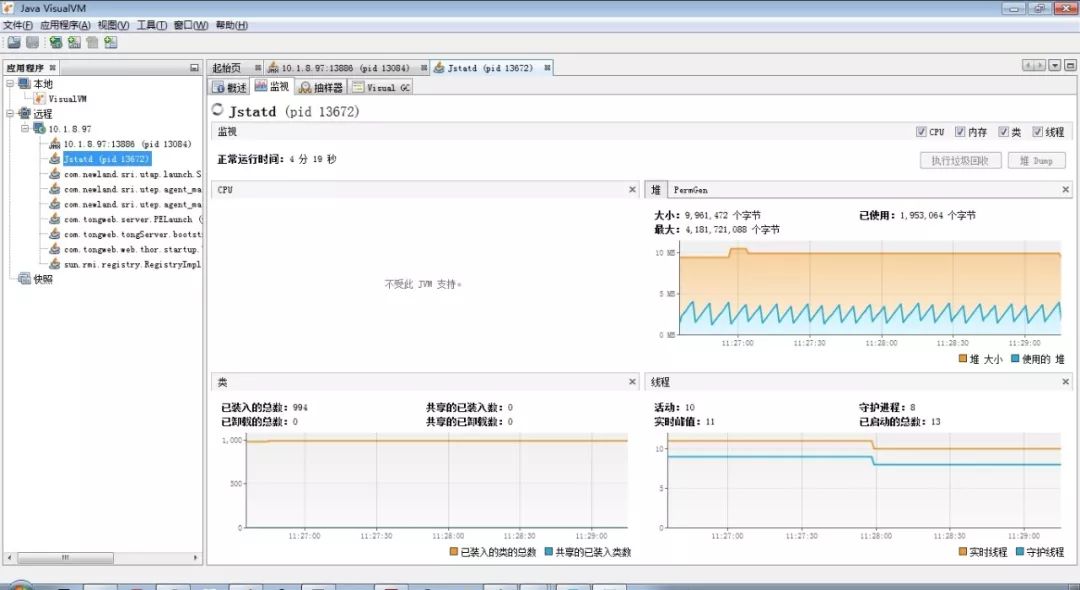Screen dimensions: 1080x590
Task: Open the Visual GC tab
Action: [x=381, y=87]
